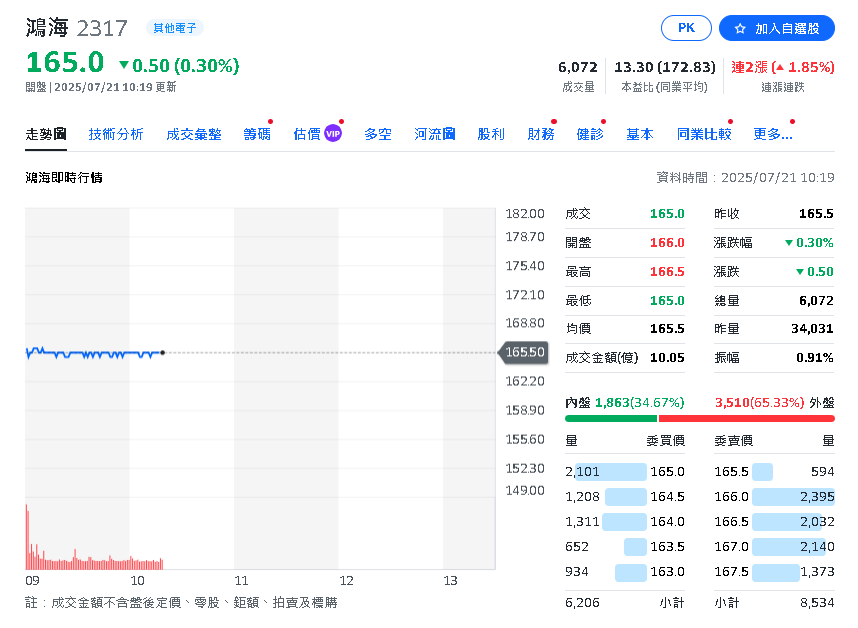Switch to the 成交彙整 tab
Image resolution: width=858 pixels, height=628 pixels.
pyautogui.click(x=194, y=134)
